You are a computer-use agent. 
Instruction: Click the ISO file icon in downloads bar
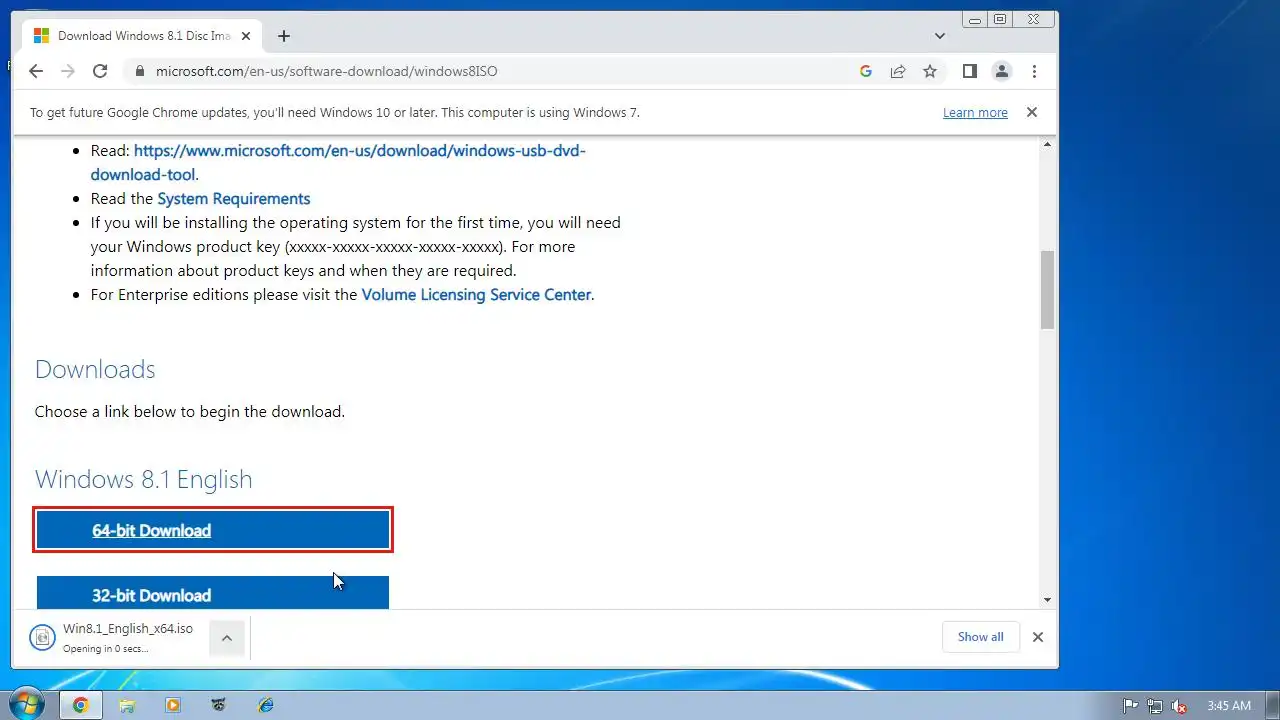point(42,637)
